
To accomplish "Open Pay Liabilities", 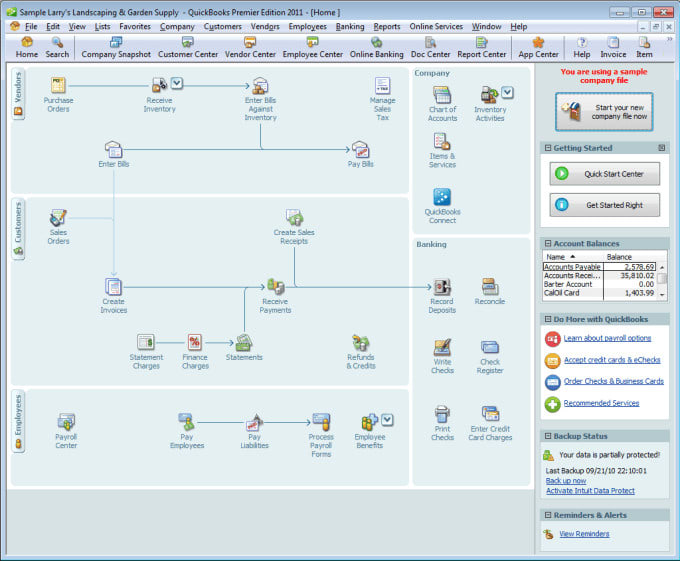I will tap(254, 422).
